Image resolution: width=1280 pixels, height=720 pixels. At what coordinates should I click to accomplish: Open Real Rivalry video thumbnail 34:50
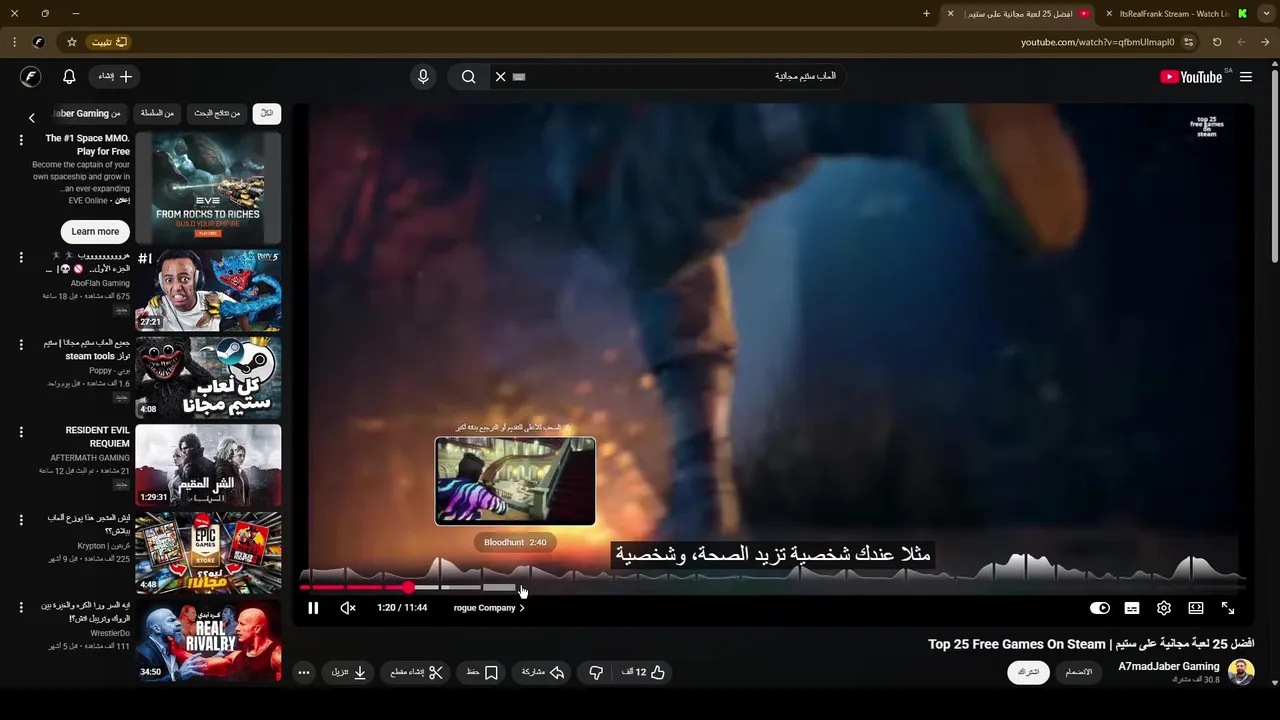coord(208,640)
